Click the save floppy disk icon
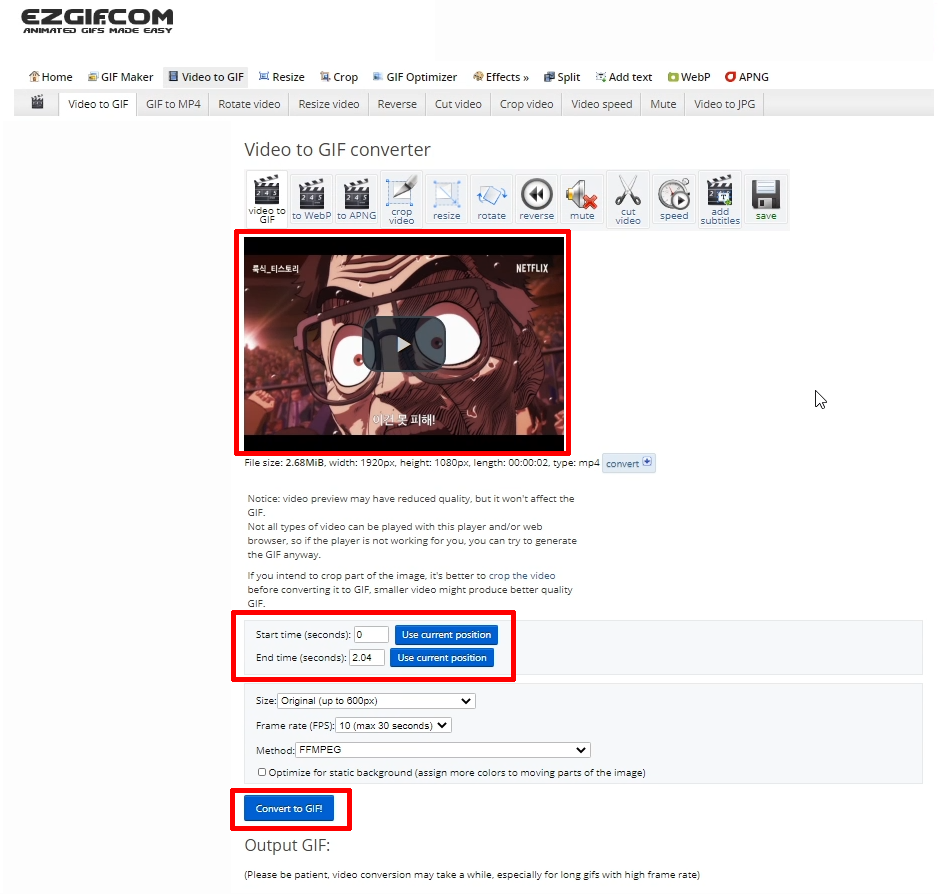 tap(766, 200)
